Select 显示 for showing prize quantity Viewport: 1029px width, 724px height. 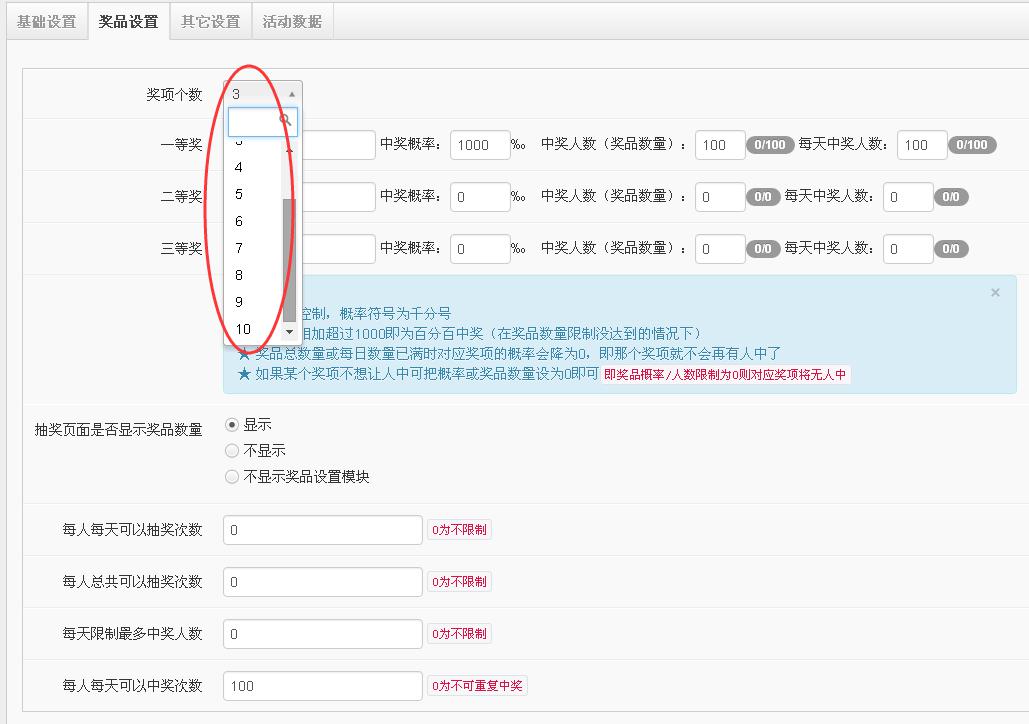230,423
